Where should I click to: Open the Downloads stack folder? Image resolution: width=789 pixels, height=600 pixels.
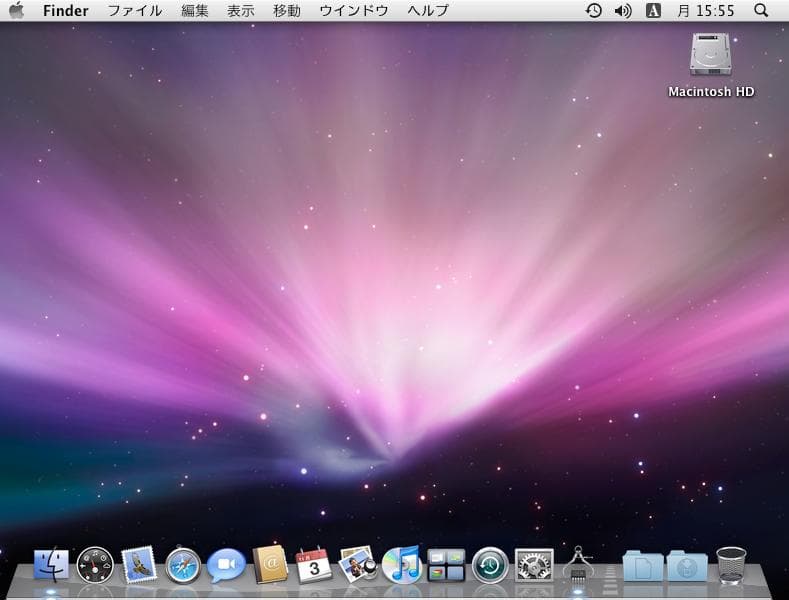tap(687, 566)
